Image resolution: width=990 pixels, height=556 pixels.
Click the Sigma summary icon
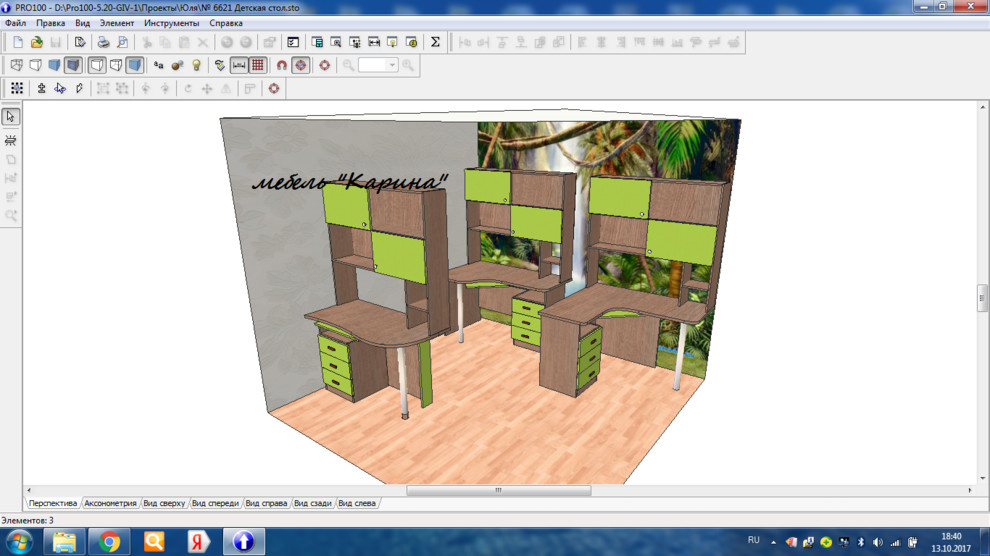click(x=435, y=42)
